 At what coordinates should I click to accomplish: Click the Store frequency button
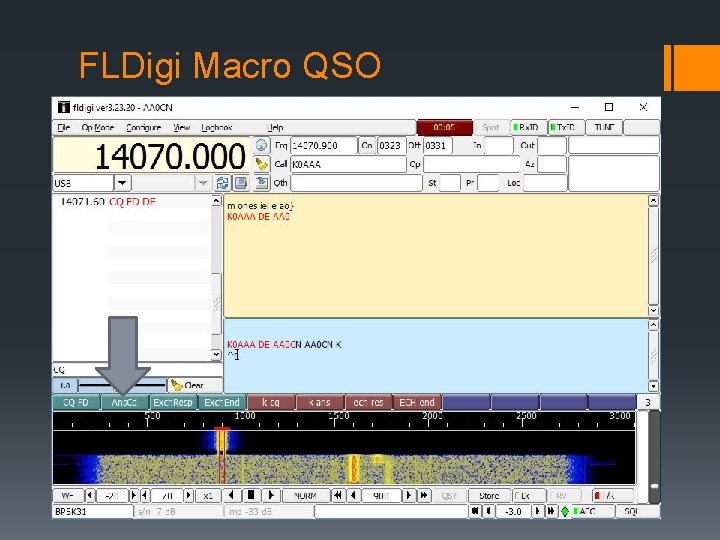tap(489, 495)
